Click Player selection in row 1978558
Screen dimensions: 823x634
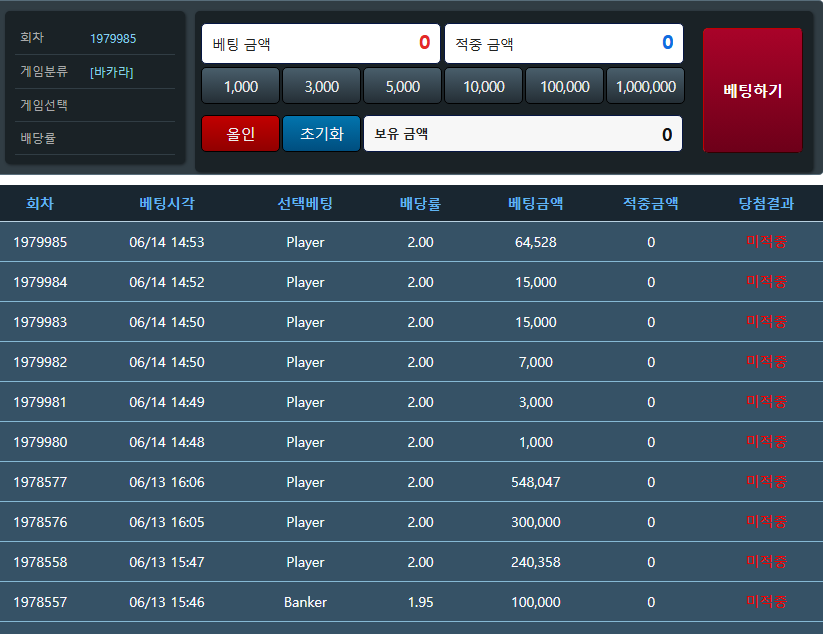click(305, 563)
